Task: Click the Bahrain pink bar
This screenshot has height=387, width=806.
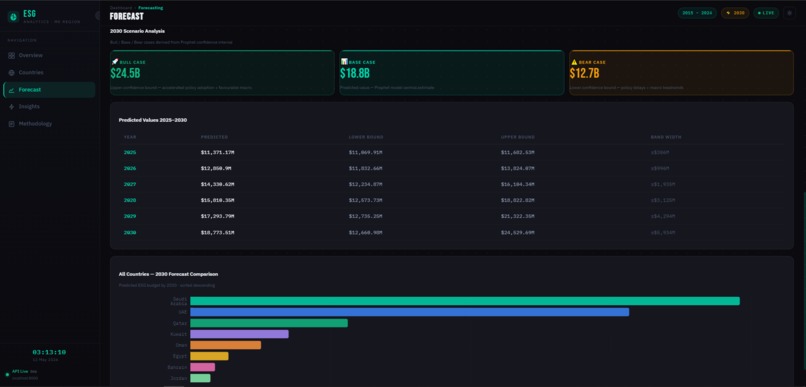Action: 203,367
